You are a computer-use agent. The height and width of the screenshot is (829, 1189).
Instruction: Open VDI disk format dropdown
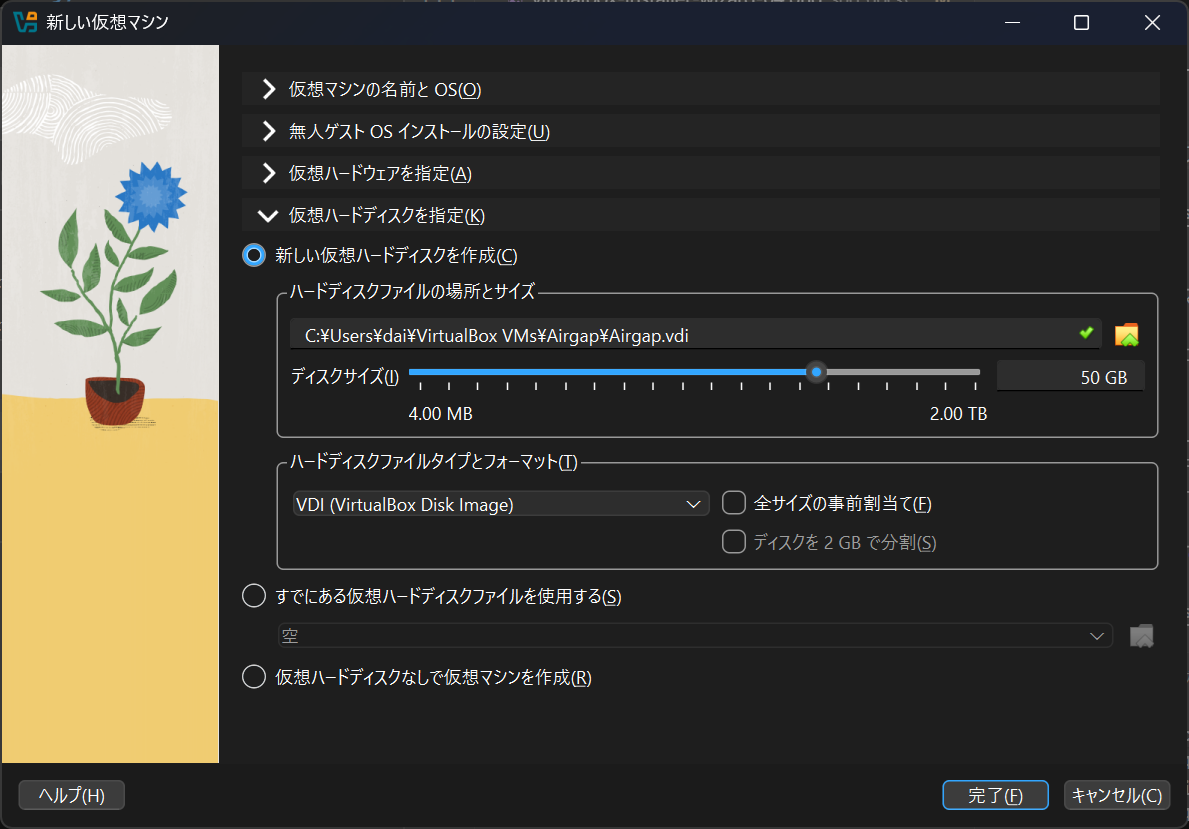coord(499,505)
